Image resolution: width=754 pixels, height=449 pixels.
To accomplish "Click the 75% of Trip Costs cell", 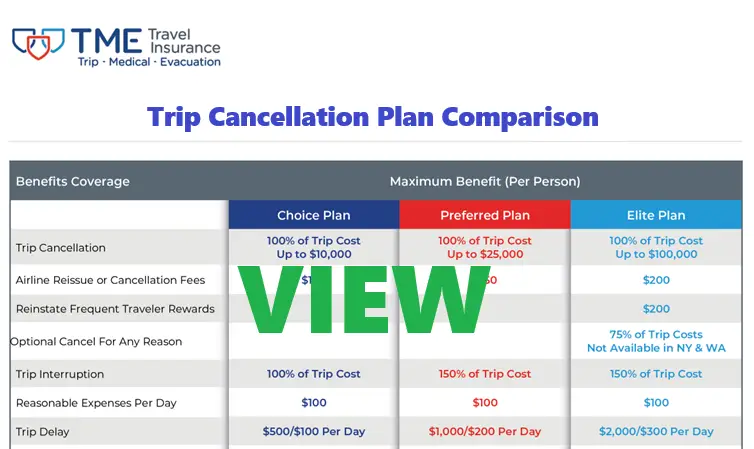I will (x=656, y=335).
